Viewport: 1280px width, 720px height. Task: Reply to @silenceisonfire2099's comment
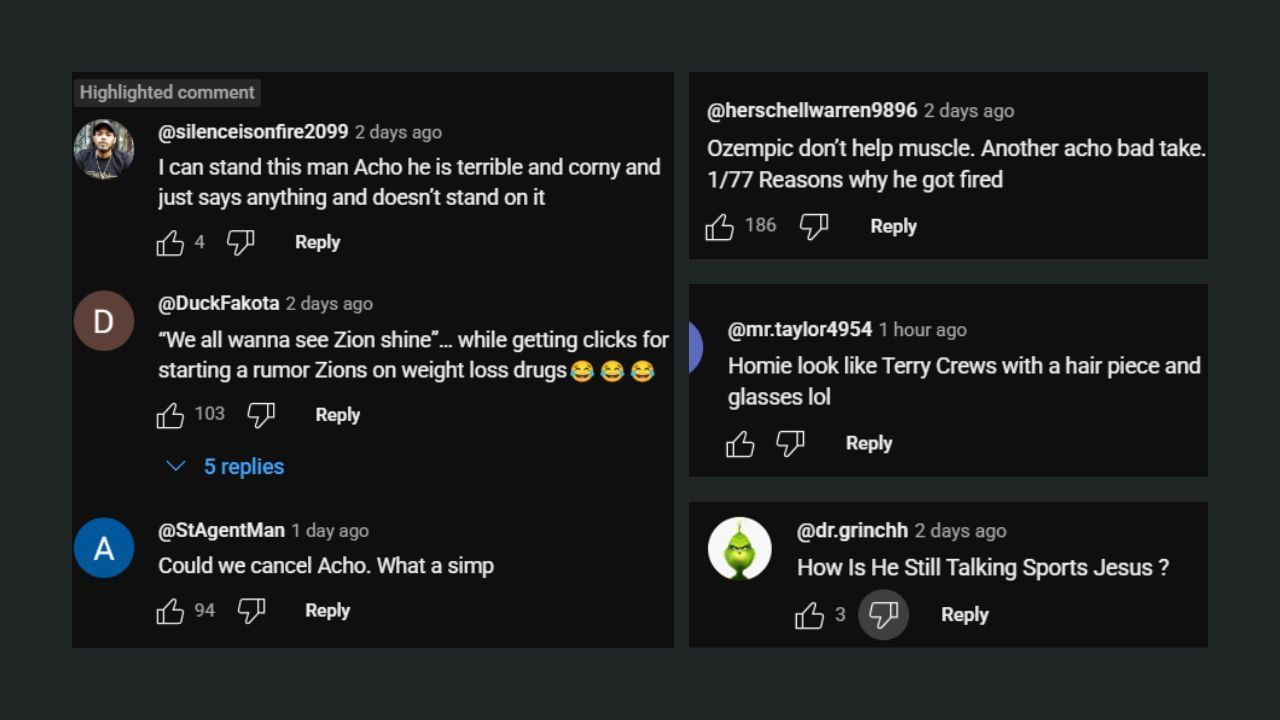[x=317, y=242]
